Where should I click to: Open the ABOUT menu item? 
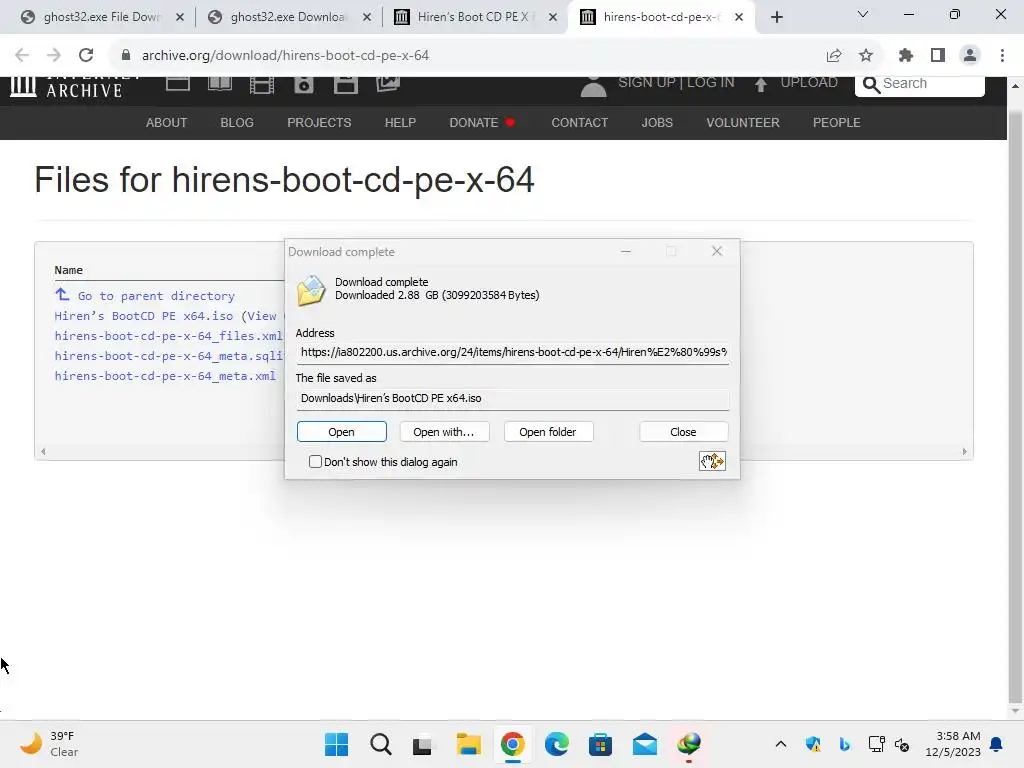(x=167, y=123)
